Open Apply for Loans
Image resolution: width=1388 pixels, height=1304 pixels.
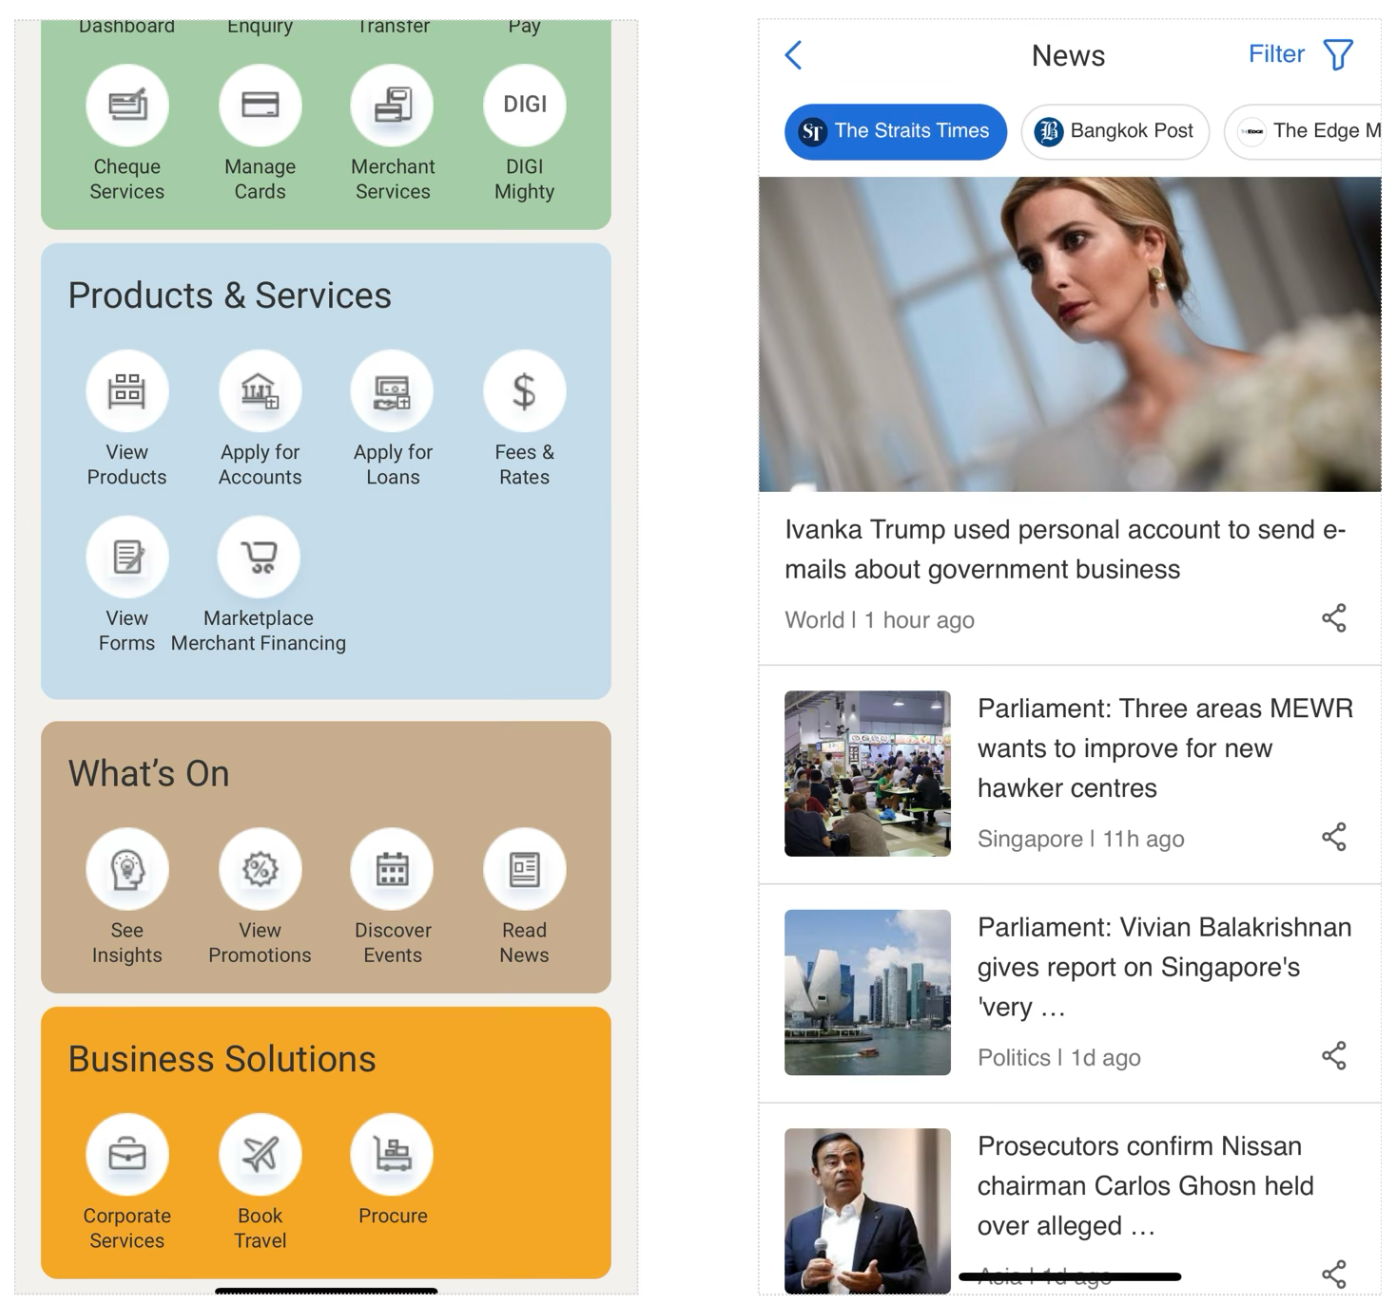point(392,391)
